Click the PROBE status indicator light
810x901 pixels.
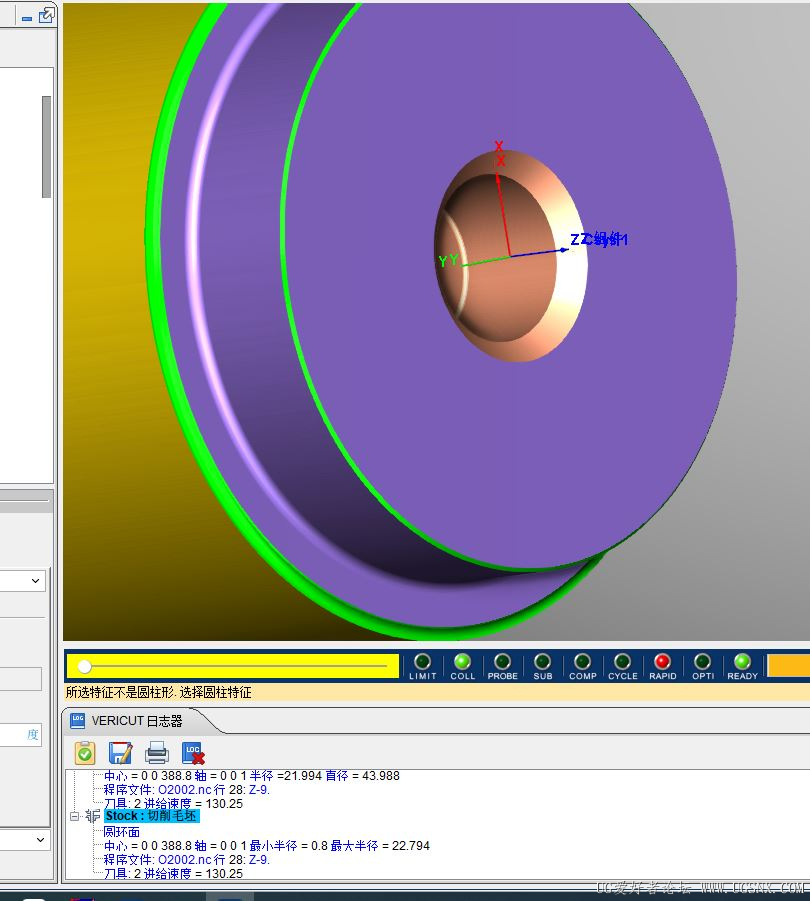point(502,661)
